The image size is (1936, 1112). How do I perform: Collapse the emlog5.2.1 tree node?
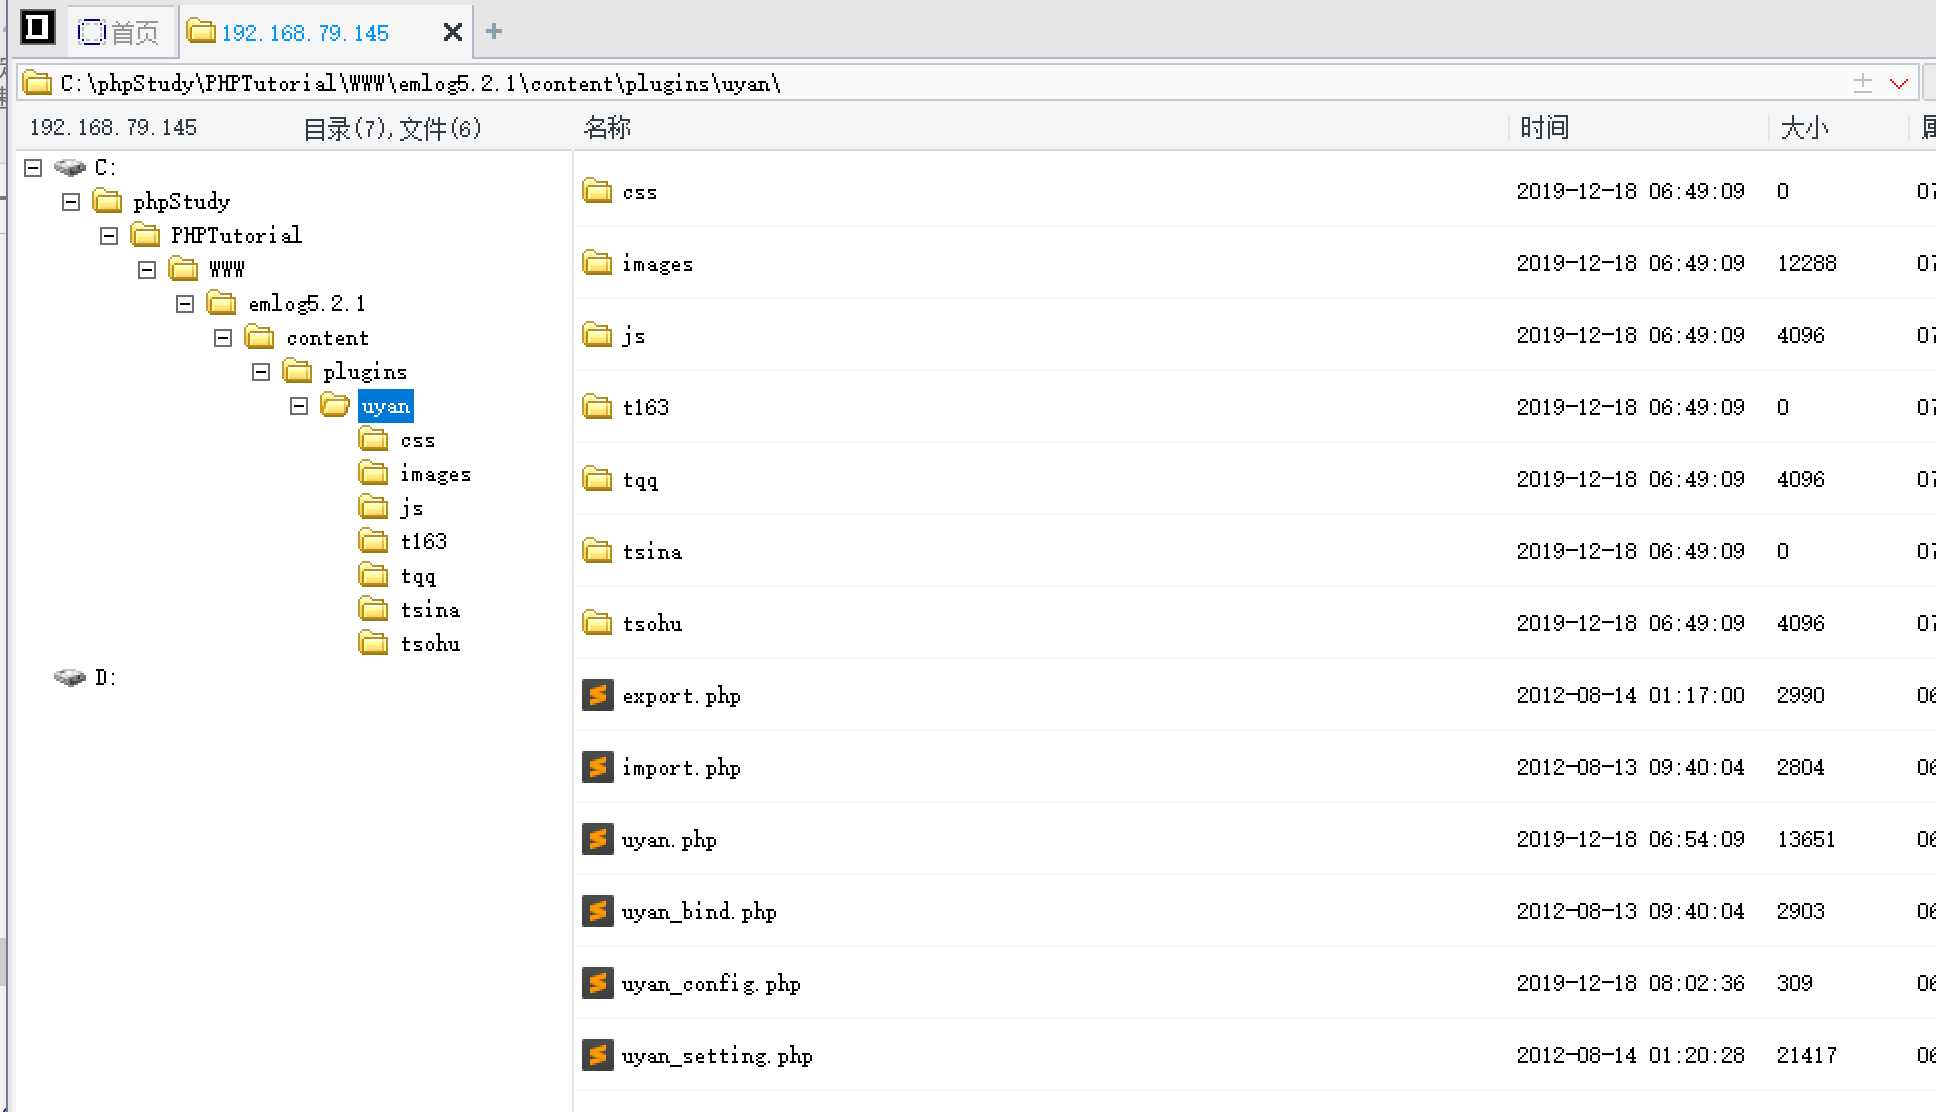point(185,304)
